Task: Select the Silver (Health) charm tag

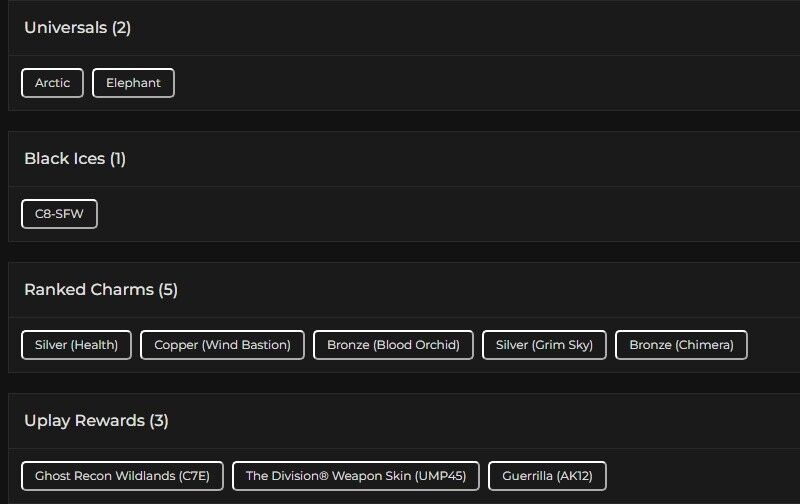Action: [x=76, y=345]
